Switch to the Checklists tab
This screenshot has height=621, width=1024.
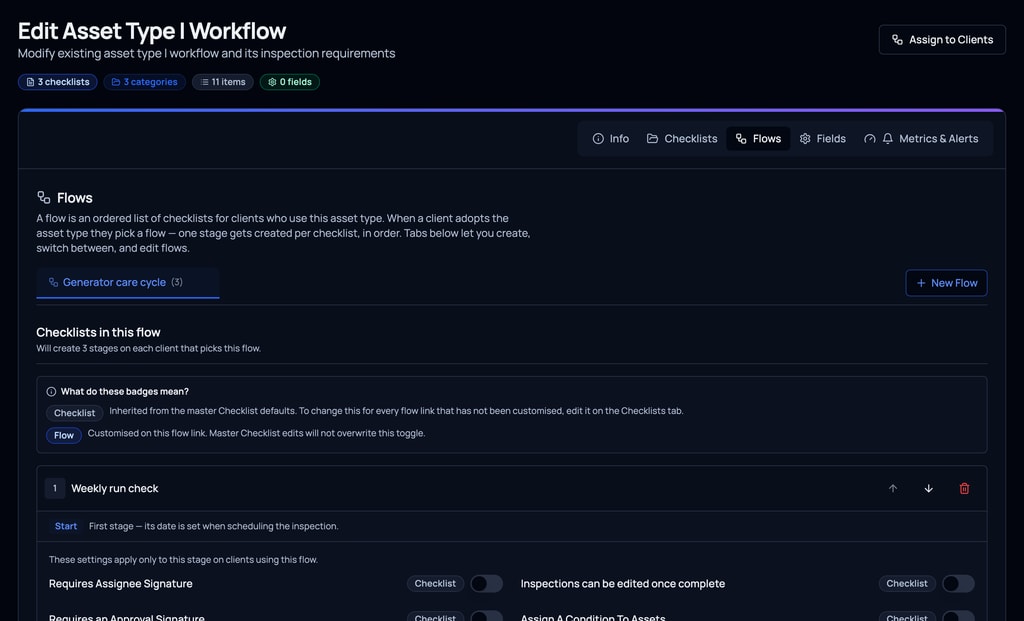coord(682,138)
